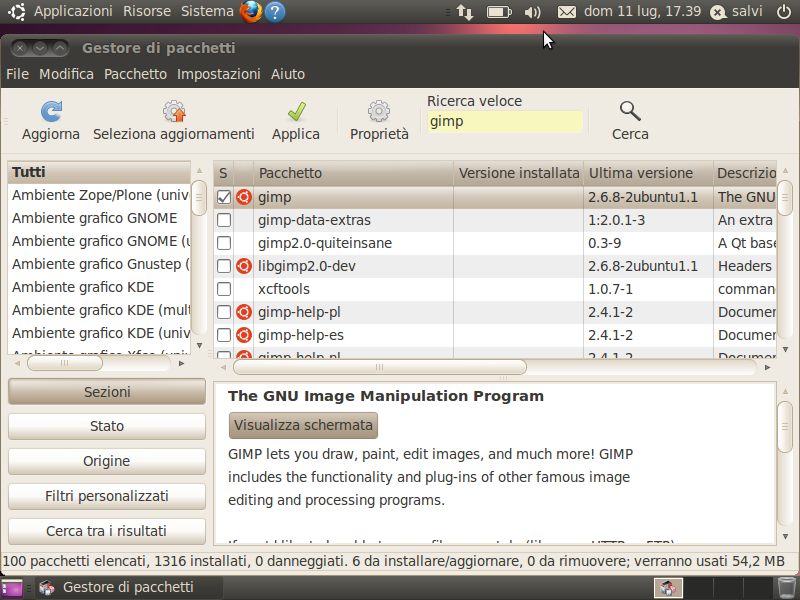The height and width of the screenshot is (600, 800).
Task: Apply changes with the Applica checkmark
Action: pos(296,111)
